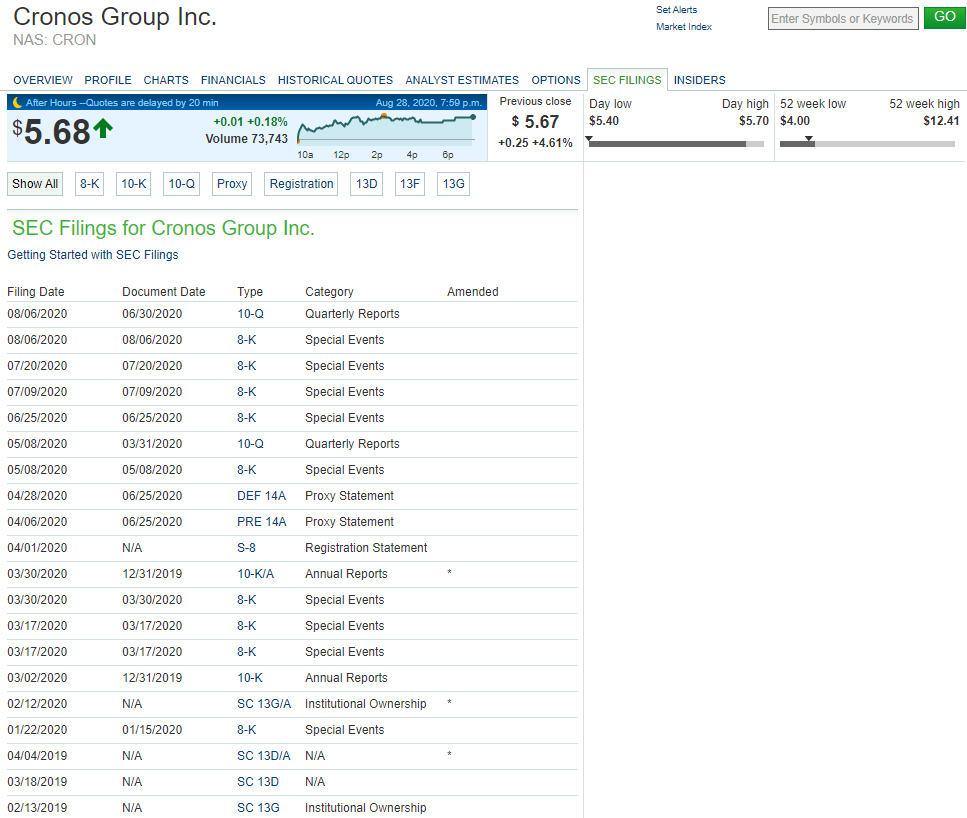This screenshot has width=967, height=818.
Task: Select the Show All filter
Action: (35, 184)
